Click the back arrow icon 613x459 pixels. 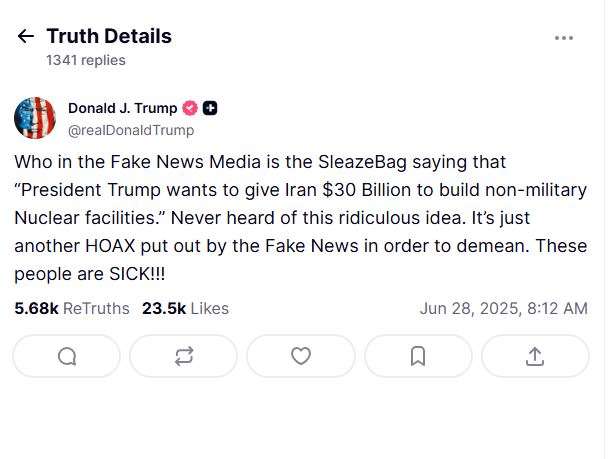tap(26, 37)
